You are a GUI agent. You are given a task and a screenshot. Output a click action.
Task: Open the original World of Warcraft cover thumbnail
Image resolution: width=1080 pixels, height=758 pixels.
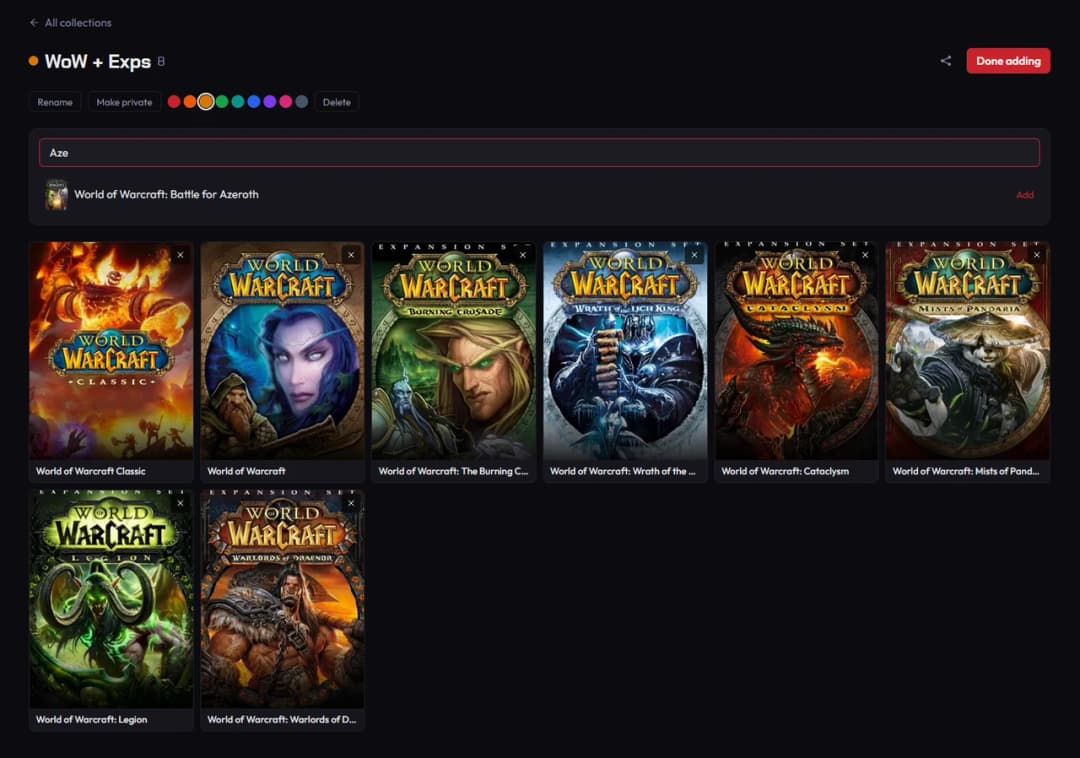(282, 350)
